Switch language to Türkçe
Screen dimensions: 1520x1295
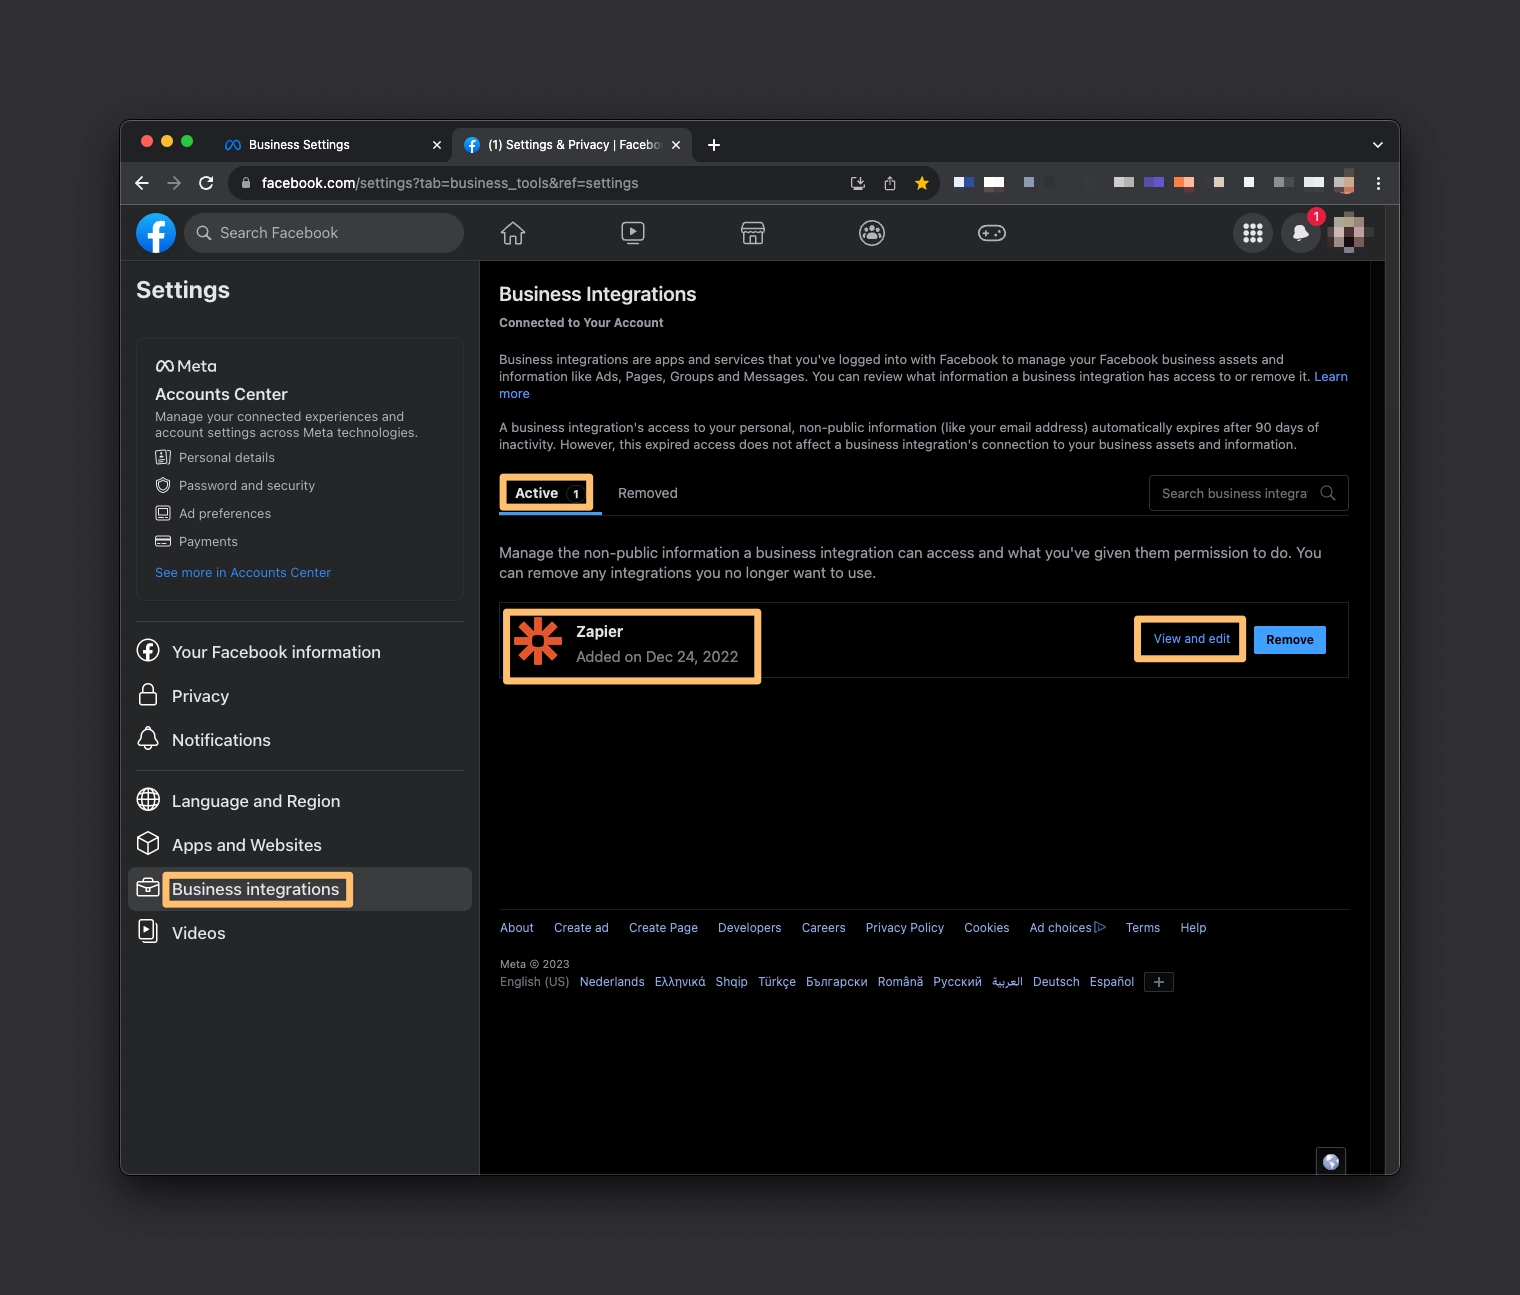click(777, 982)
